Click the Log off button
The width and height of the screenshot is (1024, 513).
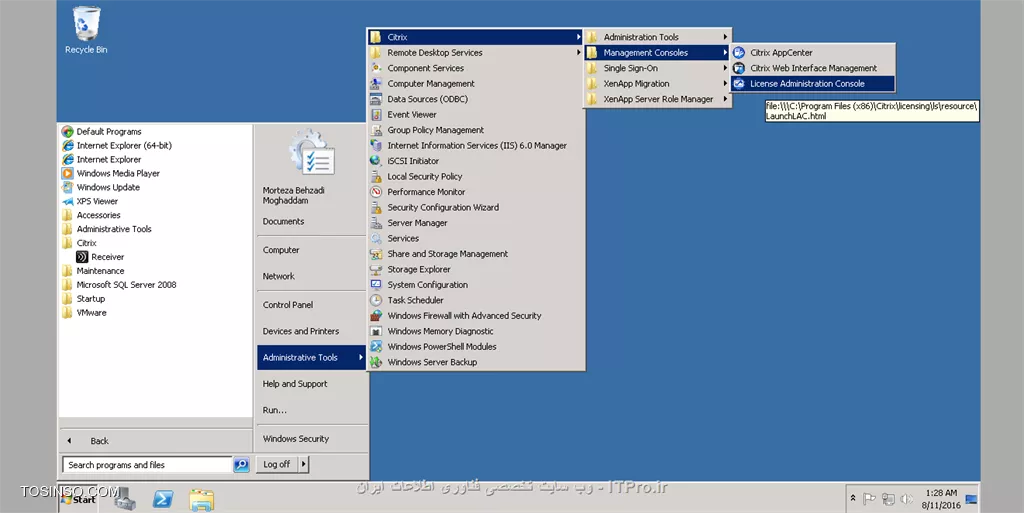click(278, 465)
